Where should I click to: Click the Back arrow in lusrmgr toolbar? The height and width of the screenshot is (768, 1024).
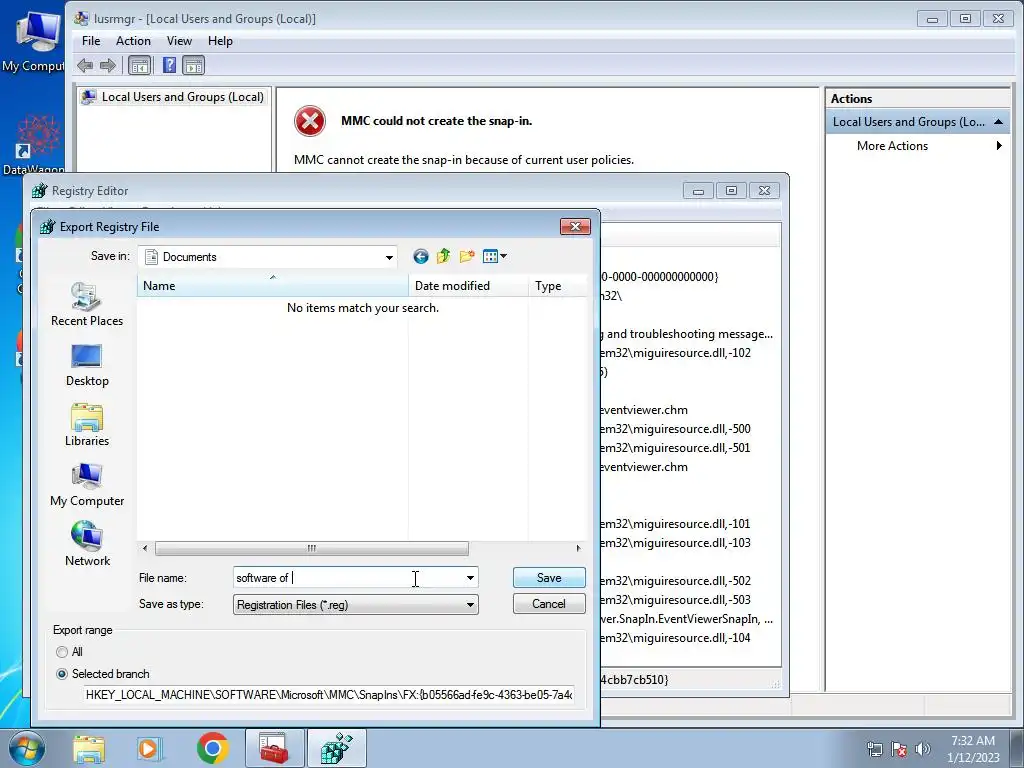[85, 65]
